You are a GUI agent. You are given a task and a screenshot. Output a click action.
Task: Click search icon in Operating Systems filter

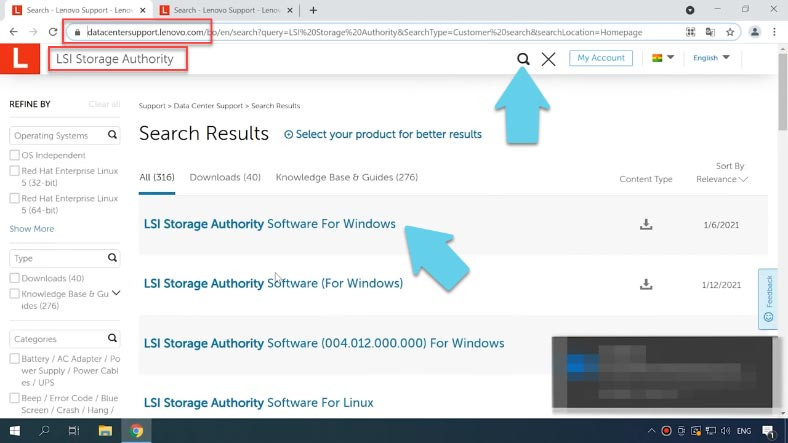pos(112,135)
